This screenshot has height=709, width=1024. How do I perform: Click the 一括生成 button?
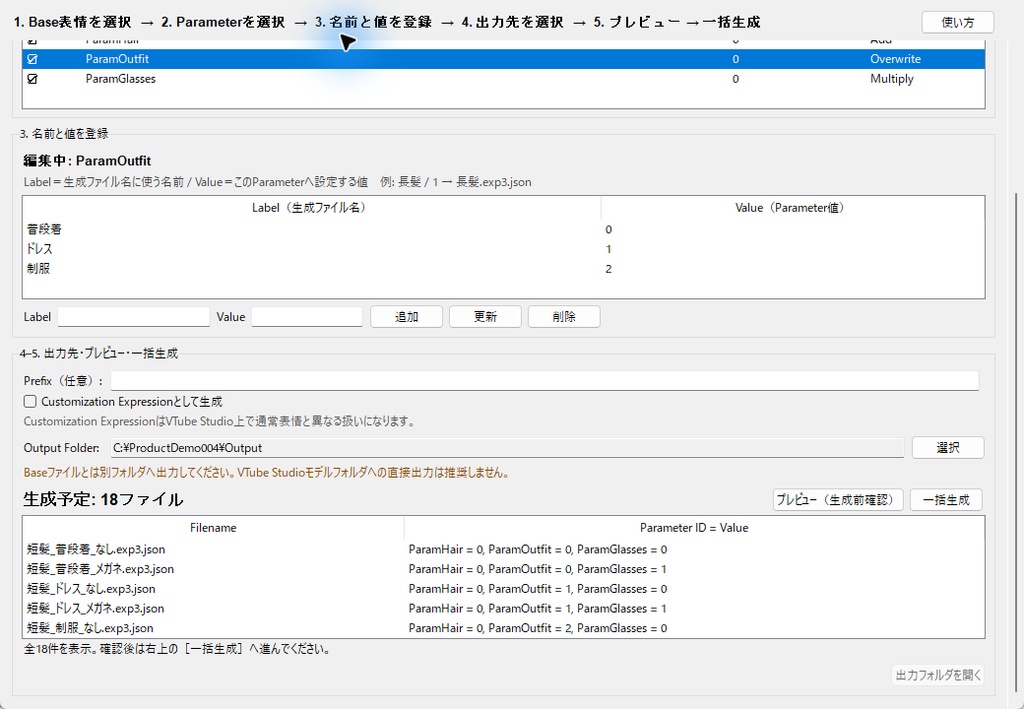click(946, 500)
